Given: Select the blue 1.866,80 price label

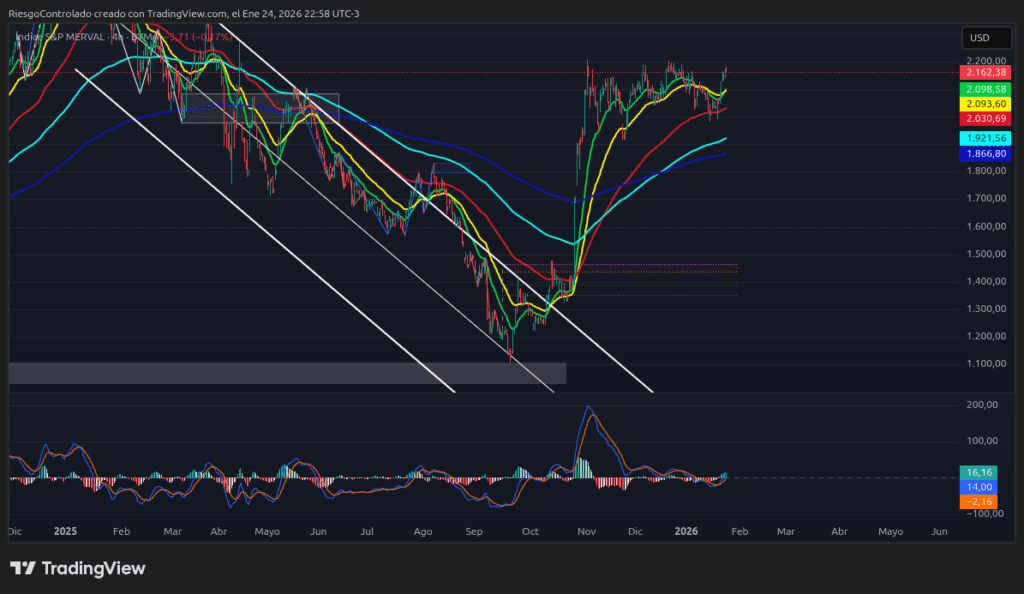Looking at the screenshot, I should [984, 154].
